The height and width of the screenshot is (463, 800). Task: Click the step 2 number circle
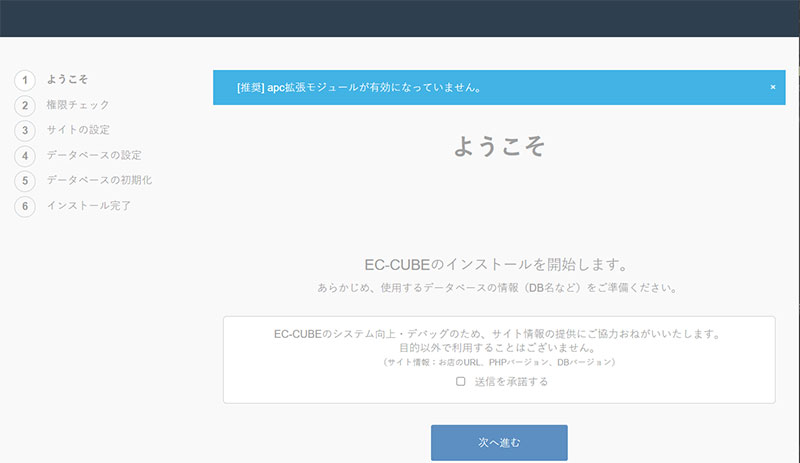tap(25, 104)
